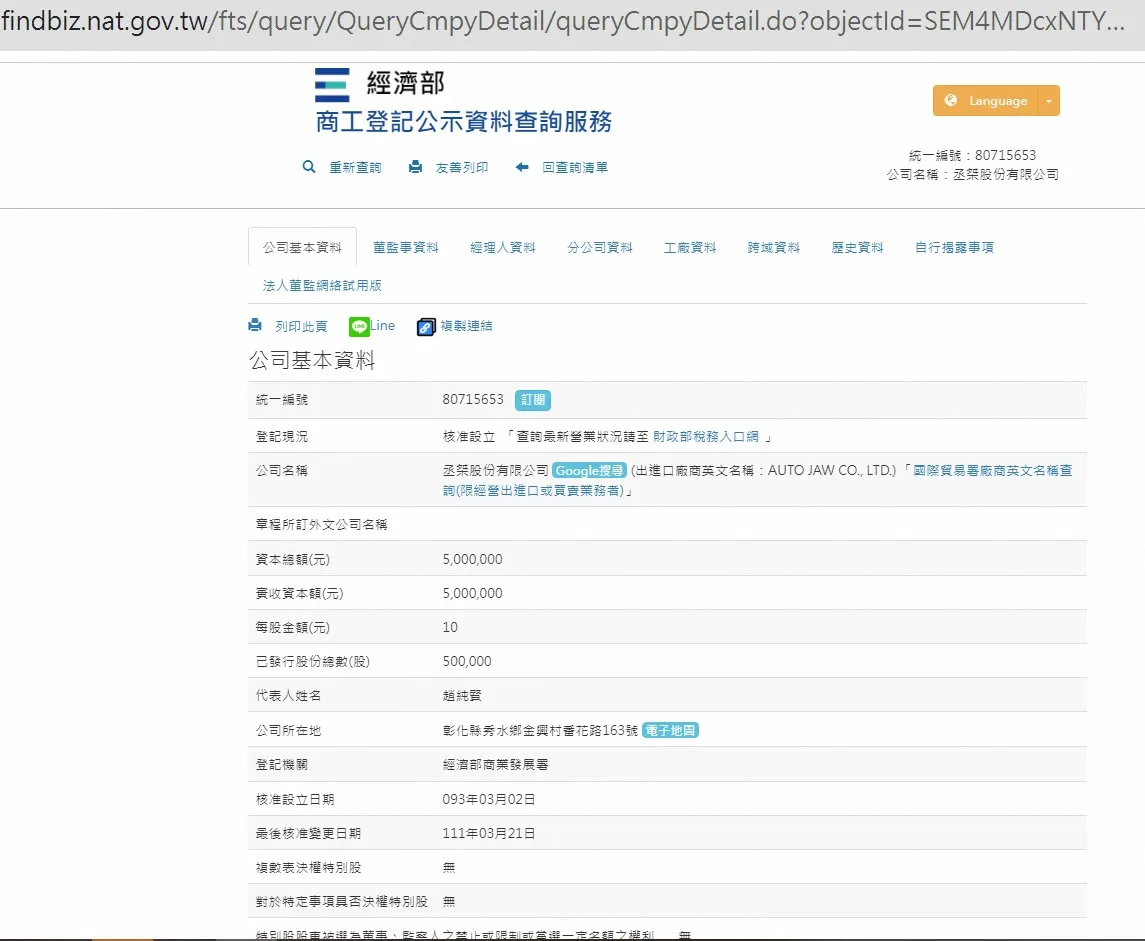View the 歷史資料 tab
Screen dimensions: 1145x941
pyautogui.click(x=857, y=248)
